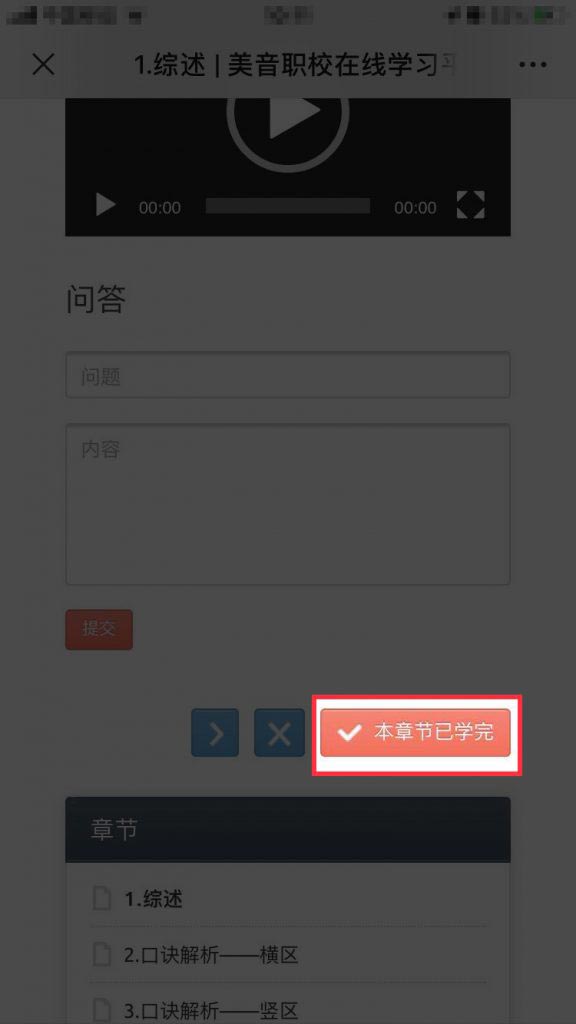Submit the question with 提交 button

pos(99,630)
